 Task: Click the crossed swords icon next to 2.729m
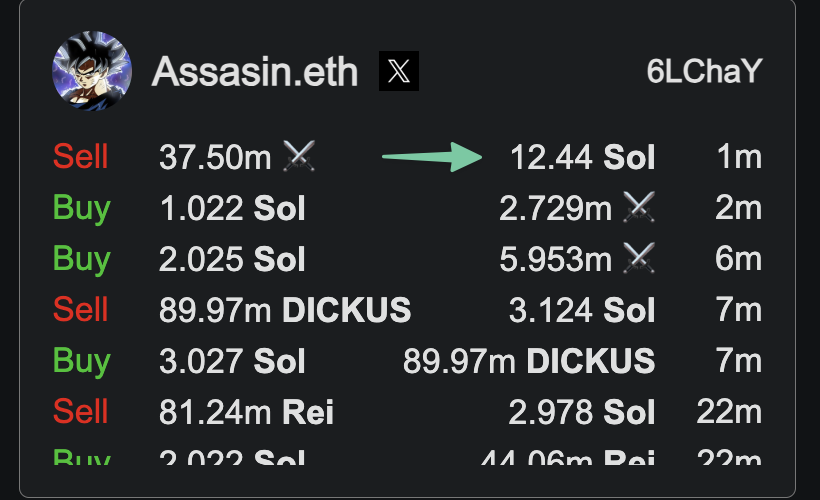[x=639, y=207]
